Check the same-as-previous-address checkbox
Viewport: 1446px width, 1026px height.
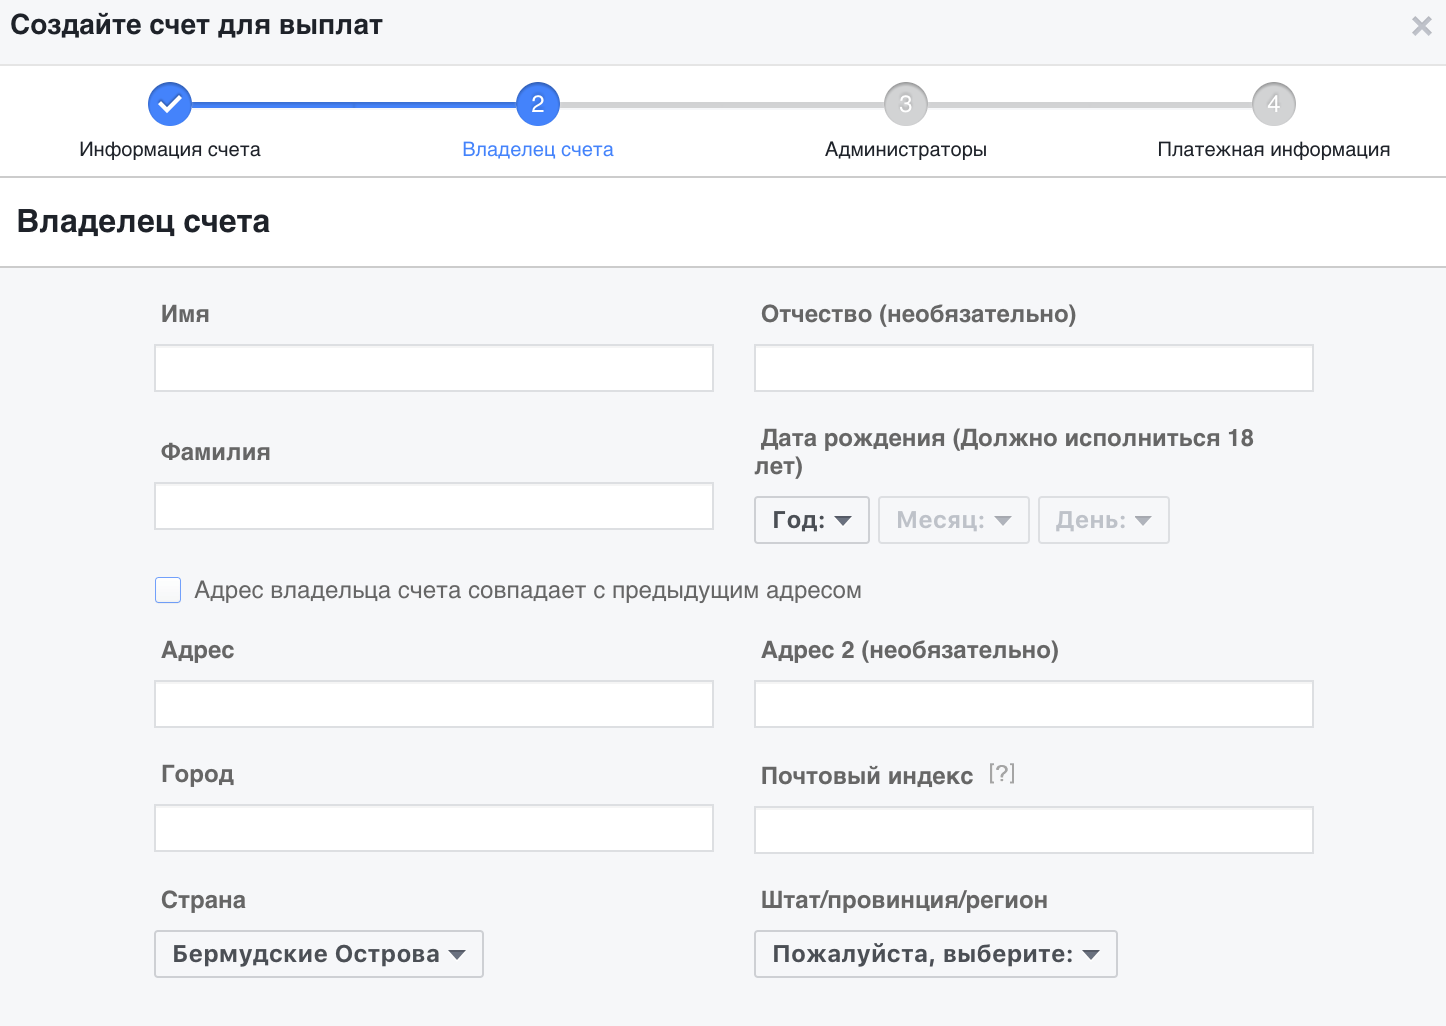coord(168,590)
